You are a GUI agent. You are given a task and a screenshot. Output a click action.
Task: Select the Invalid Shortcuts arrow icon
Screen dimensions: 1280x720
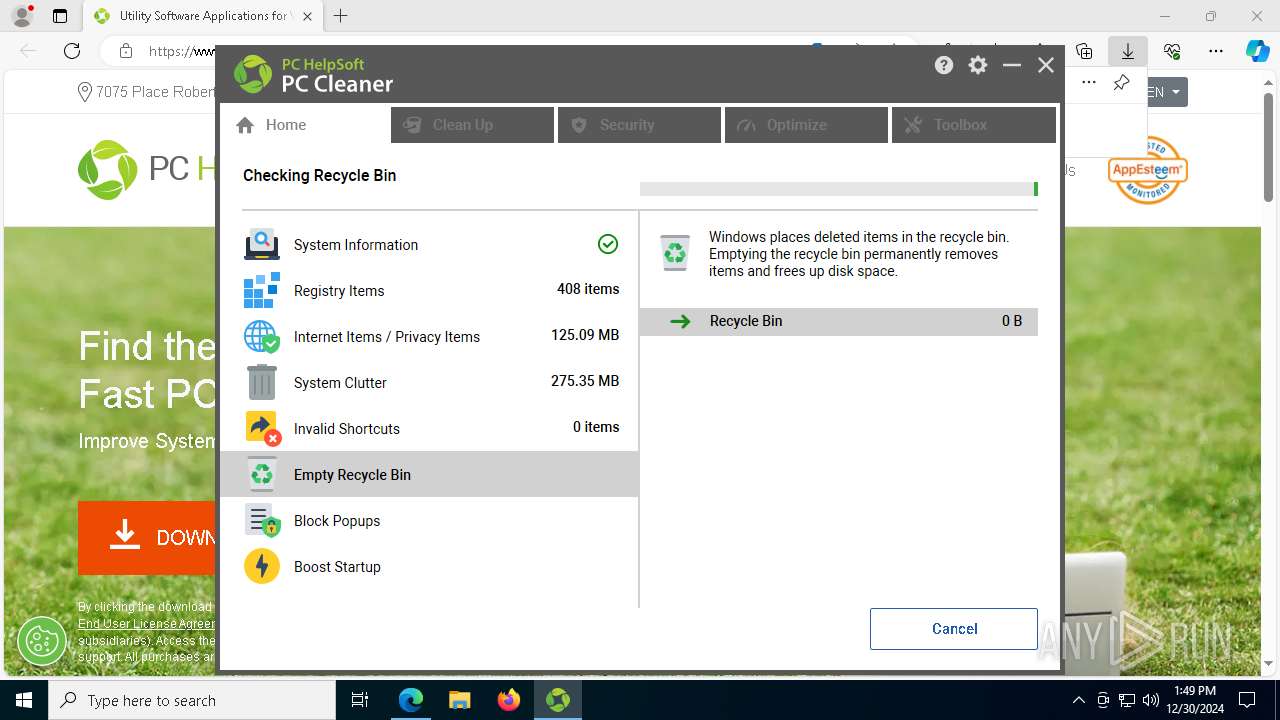click(x=262, y=429)
